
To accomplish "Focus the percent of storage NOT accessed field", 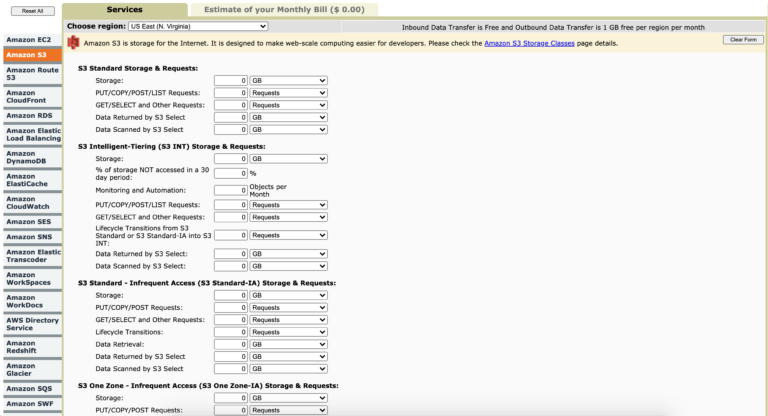I will [231, 173].
